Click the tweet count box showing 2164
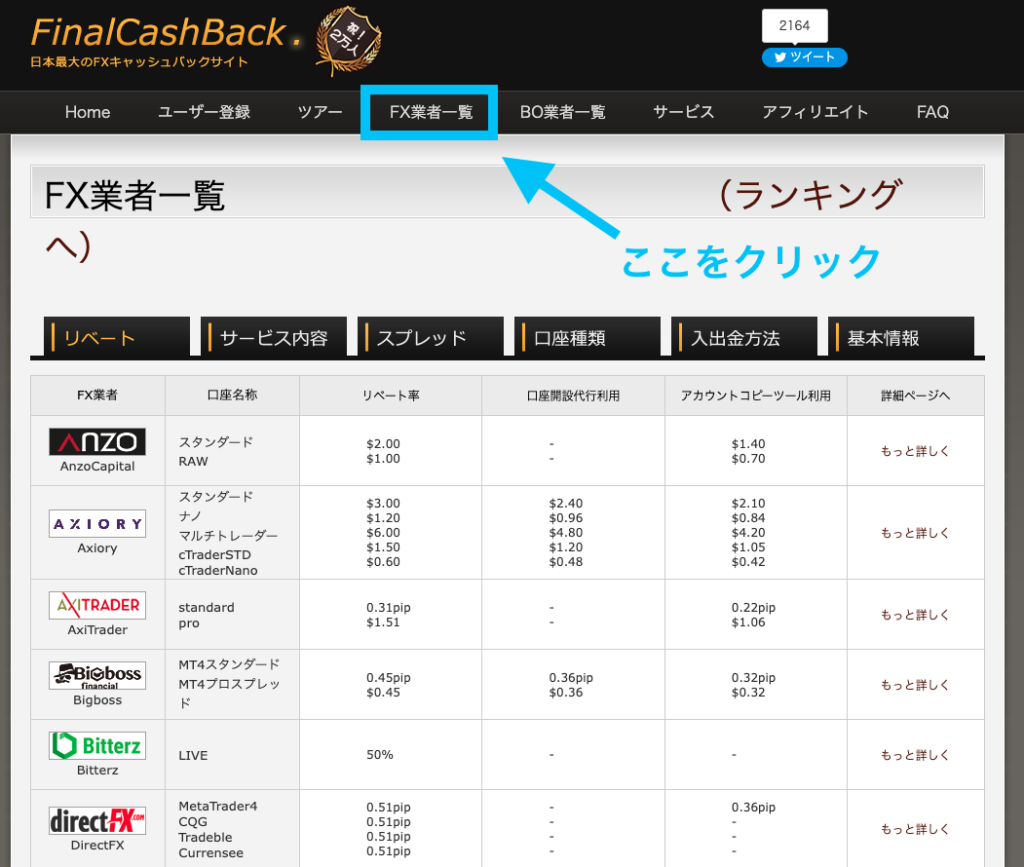Viewport: 1024px width, 867px height. [x=794, y=26]
